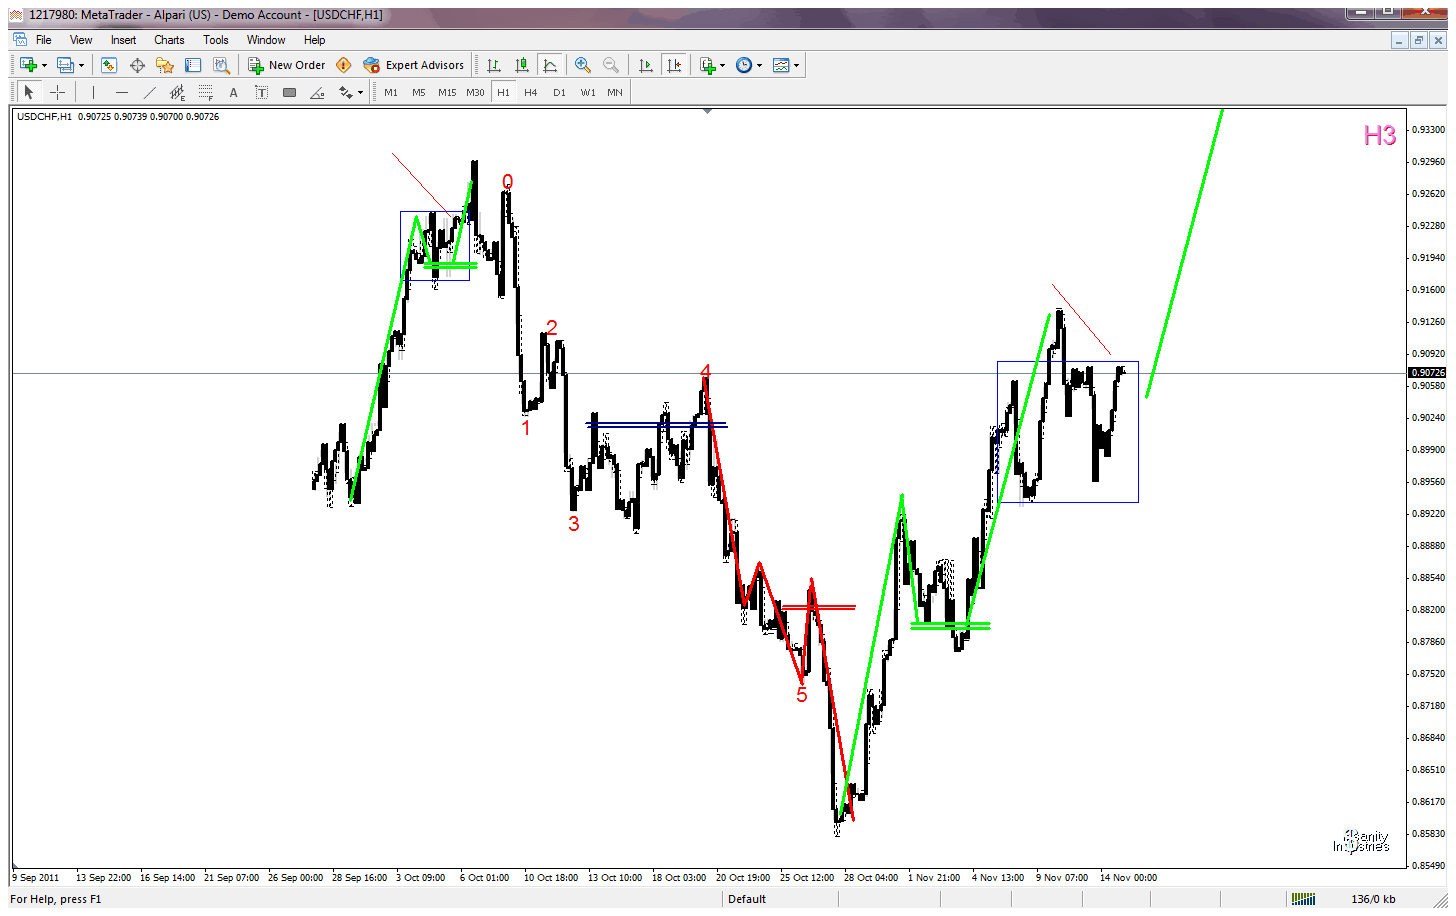Select the Text Label tool

pyautogui.click(x=261, y=92)
